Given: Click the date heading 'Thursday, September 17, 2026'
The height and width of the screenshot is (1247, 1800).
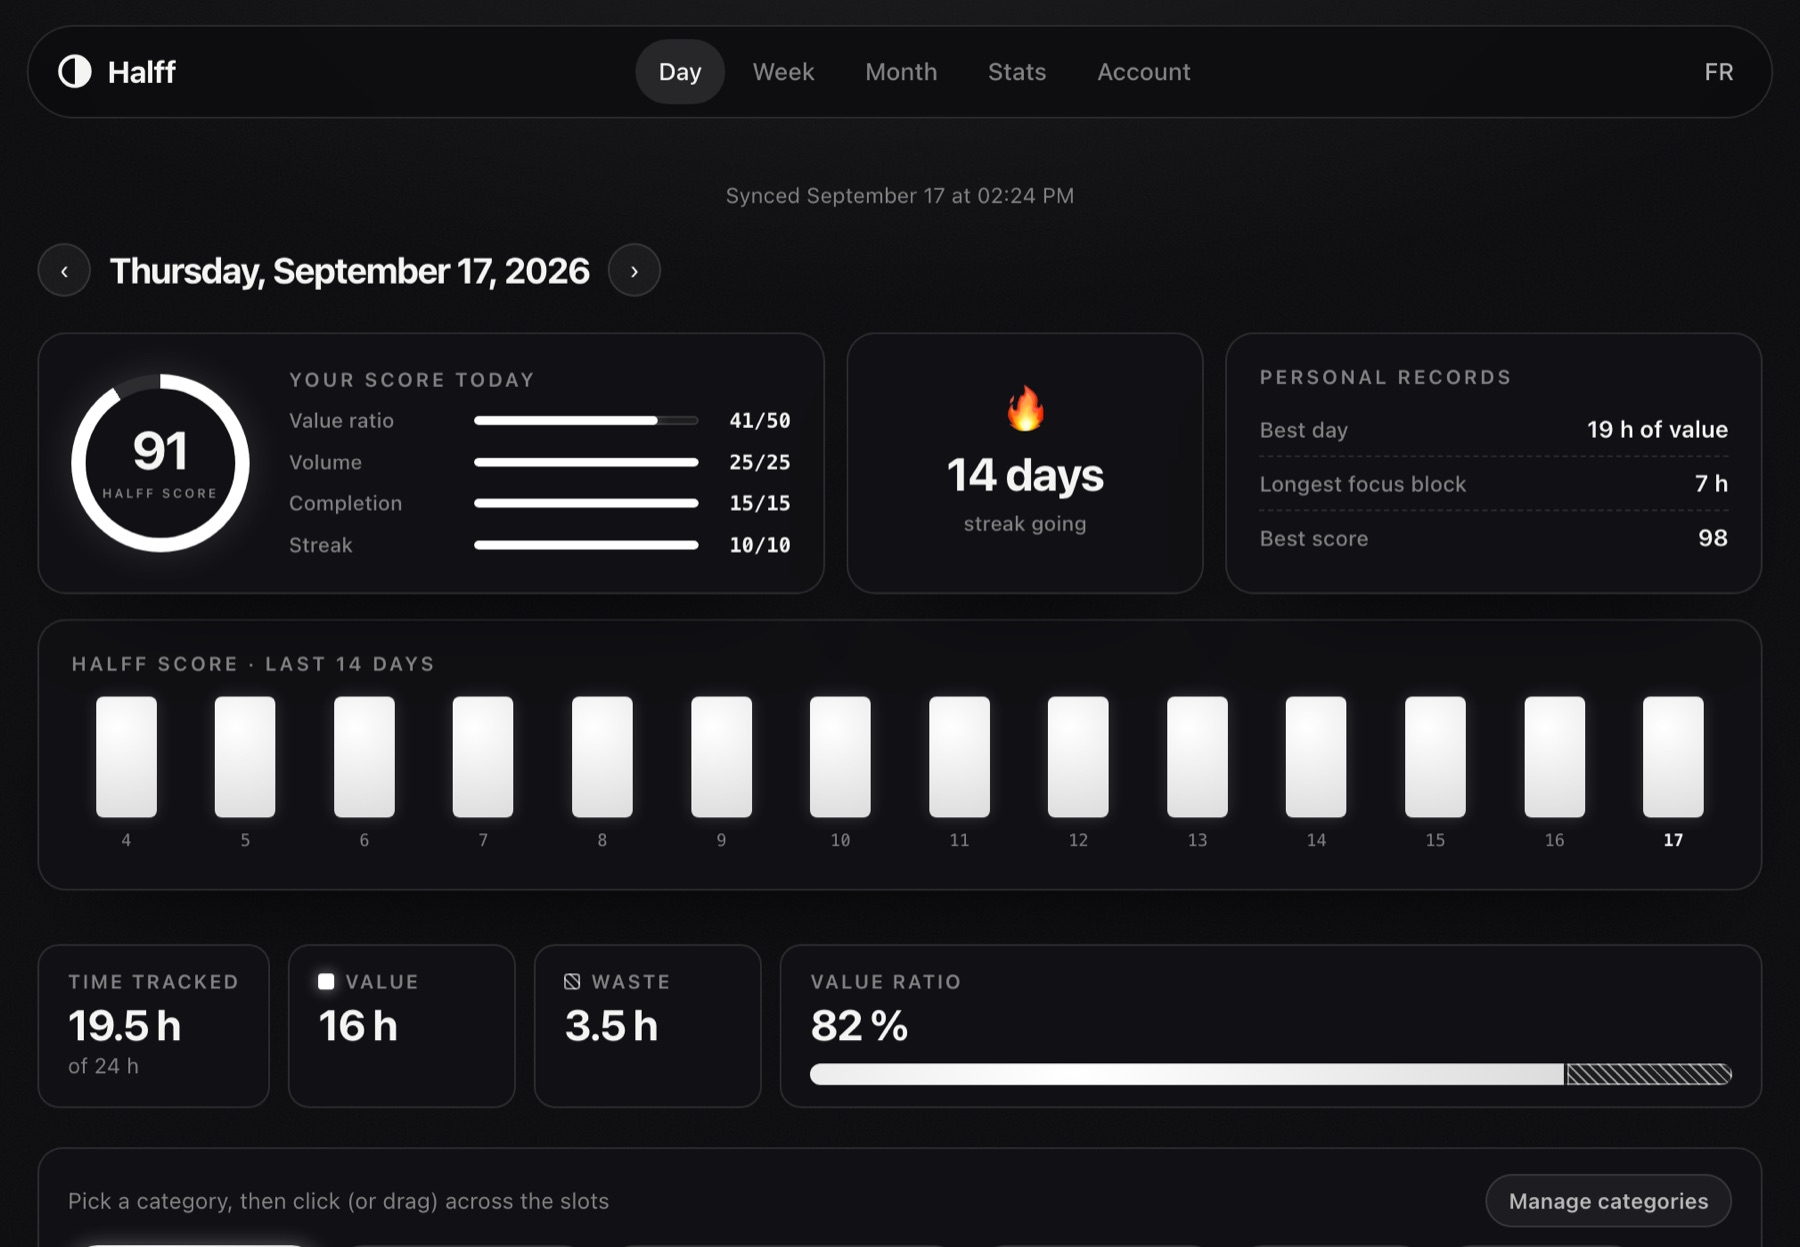Looking at the screenshot, I should pyautogui.click(x=349, y=271).
